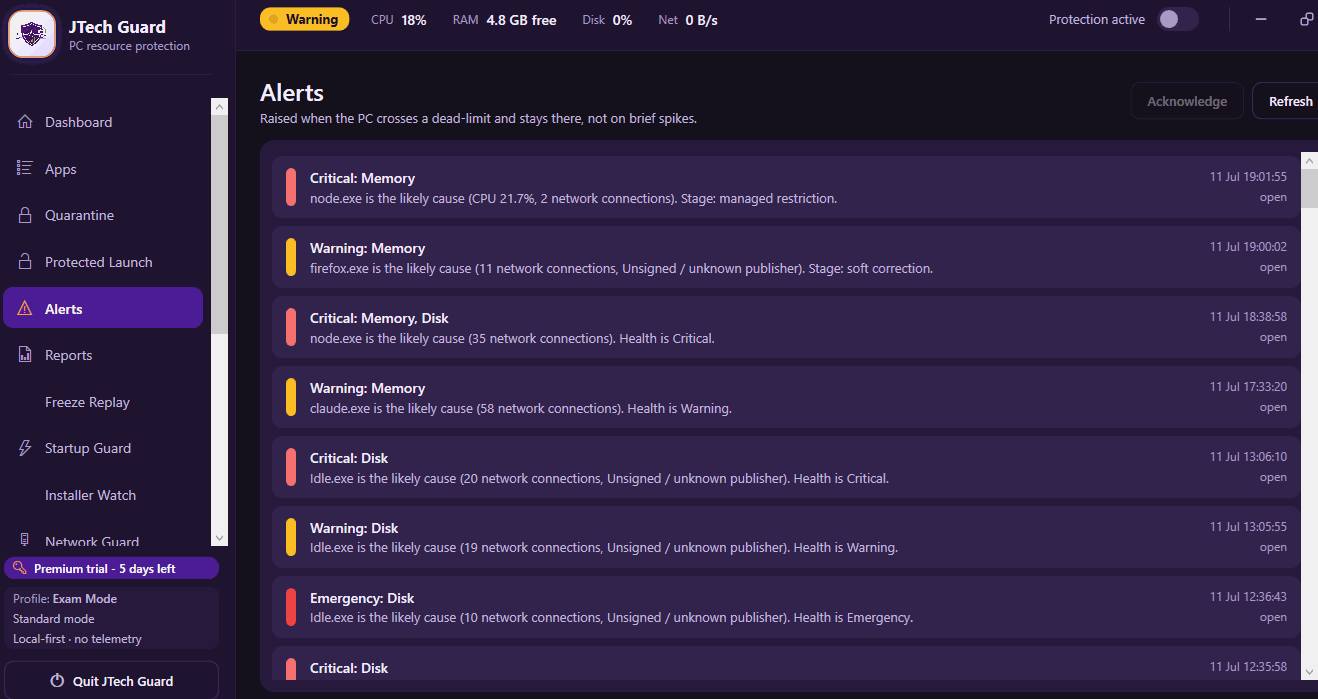Select the Critical: Disk alert from 13:06:10

[785, 467]
